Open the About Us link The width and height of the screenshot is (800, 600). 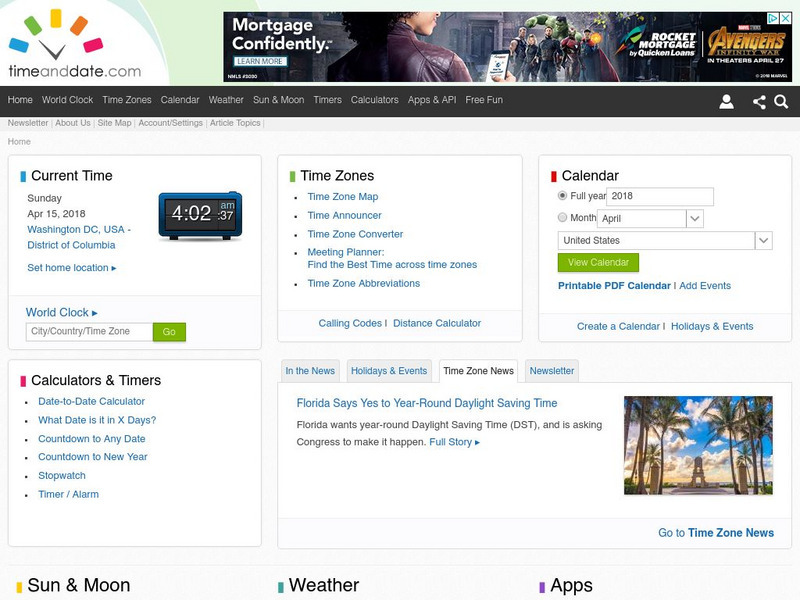pos(73,123)
